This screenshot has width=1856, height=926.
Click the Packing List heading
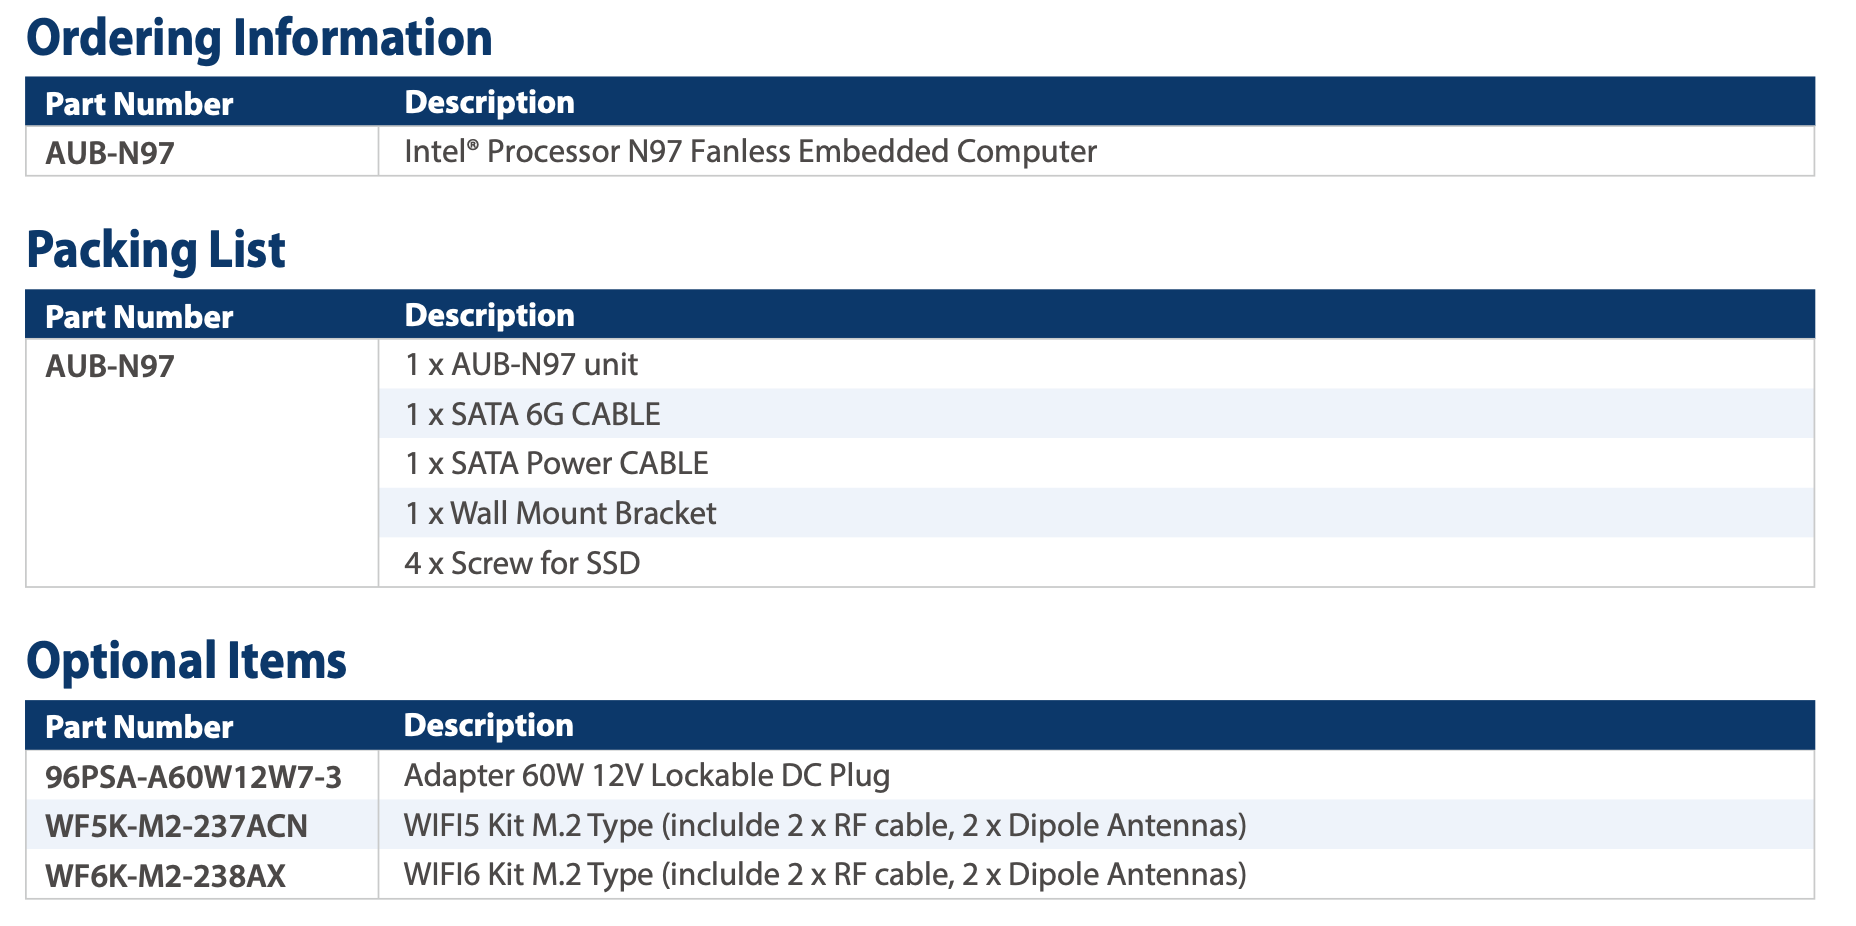tap(156, 250)
